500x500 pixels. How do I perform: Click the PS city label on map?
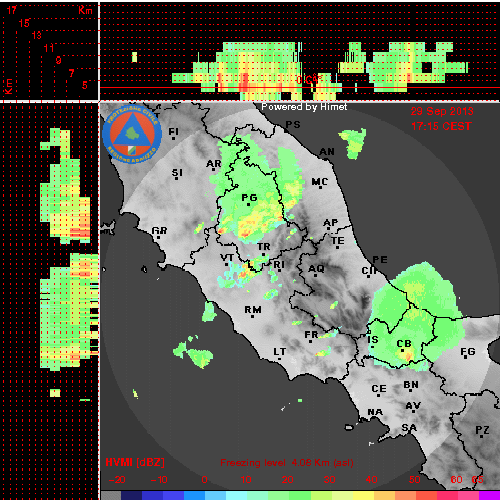[293, 124]
